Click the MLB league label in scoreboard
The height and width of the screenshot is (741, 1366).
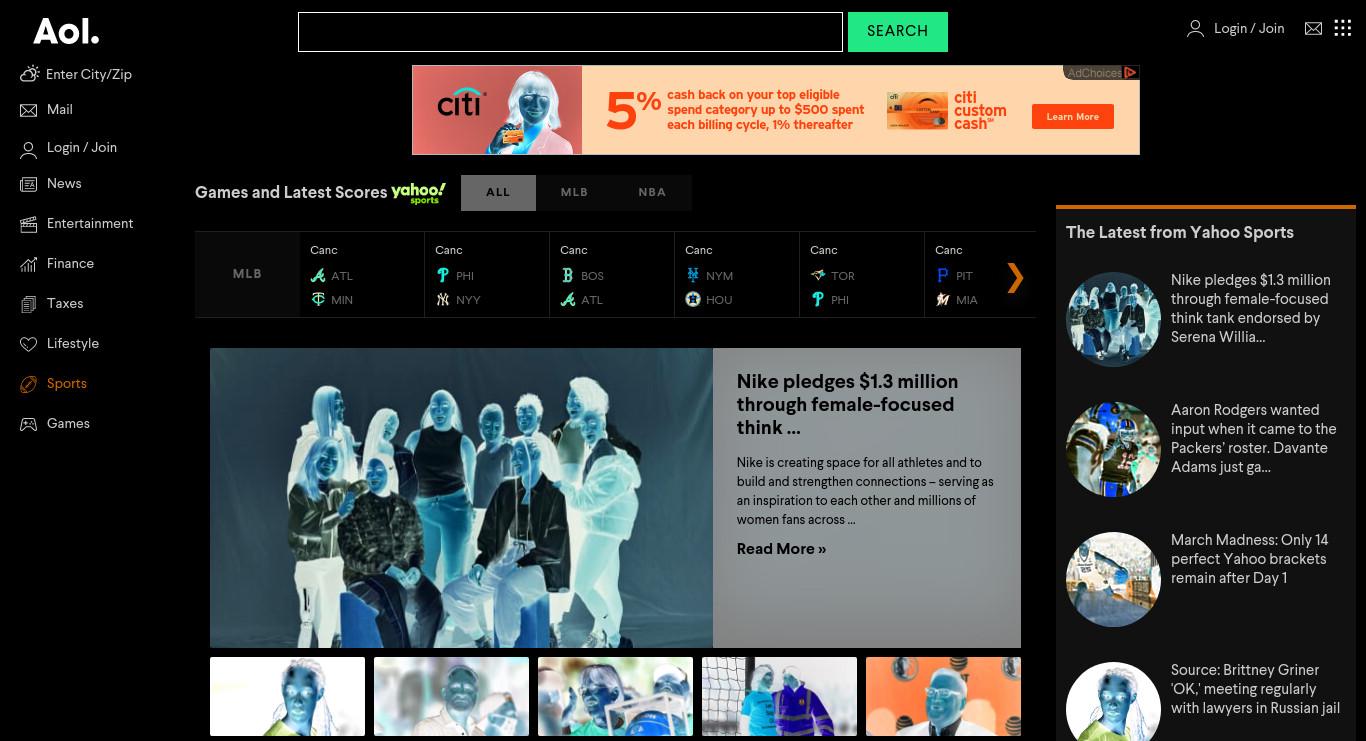coord(247,274)
